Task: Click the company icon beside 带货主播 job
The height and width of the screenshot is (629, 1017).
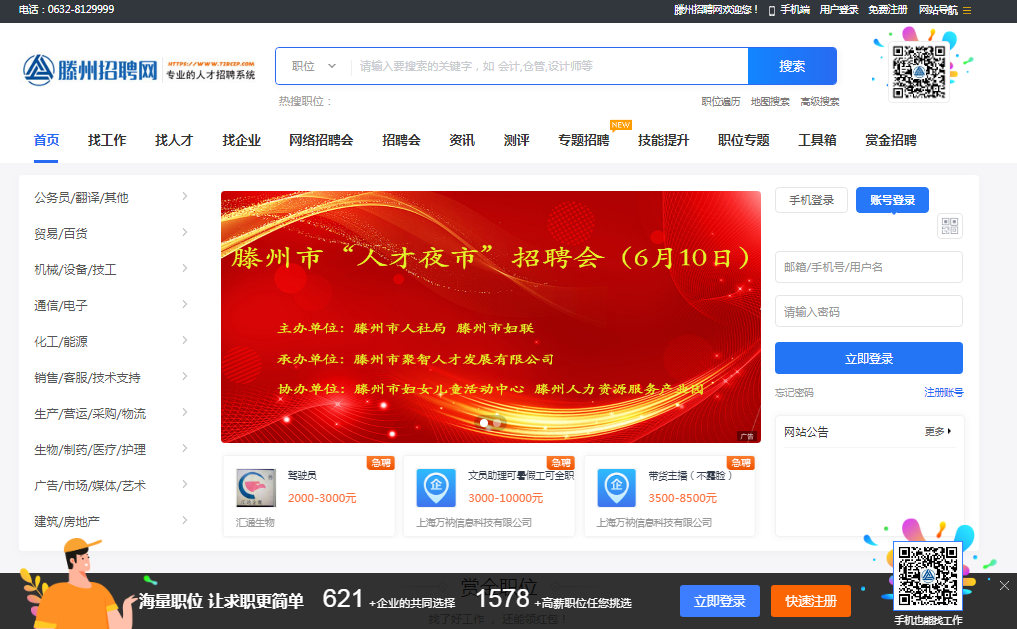Action: (616, 488)
